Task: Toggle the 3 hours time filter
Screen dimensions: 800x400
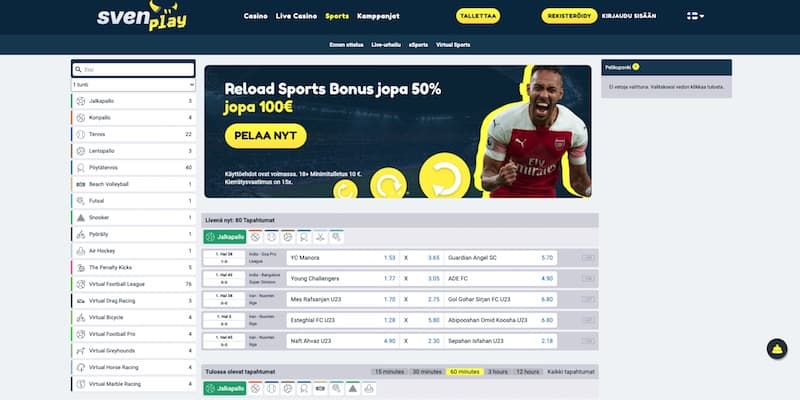Action: click(x=496, y=372)
